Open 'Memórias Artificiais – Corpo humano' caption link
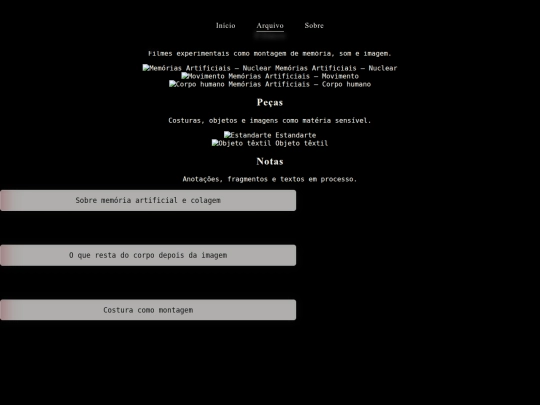The width and height of the screenshot is (540, 405). pyautogui.click(x=300, y=84)
